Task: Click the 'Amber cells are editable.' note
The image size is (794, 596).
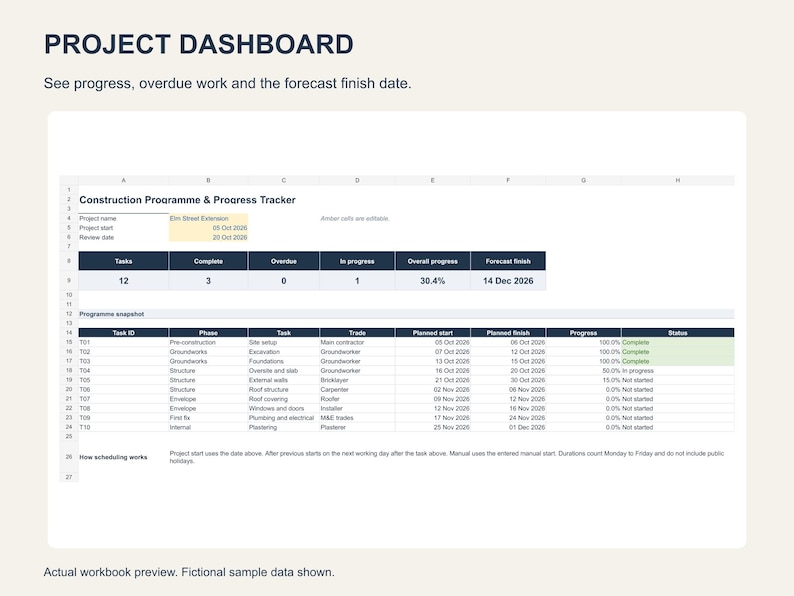Action: tap(355, 218)
